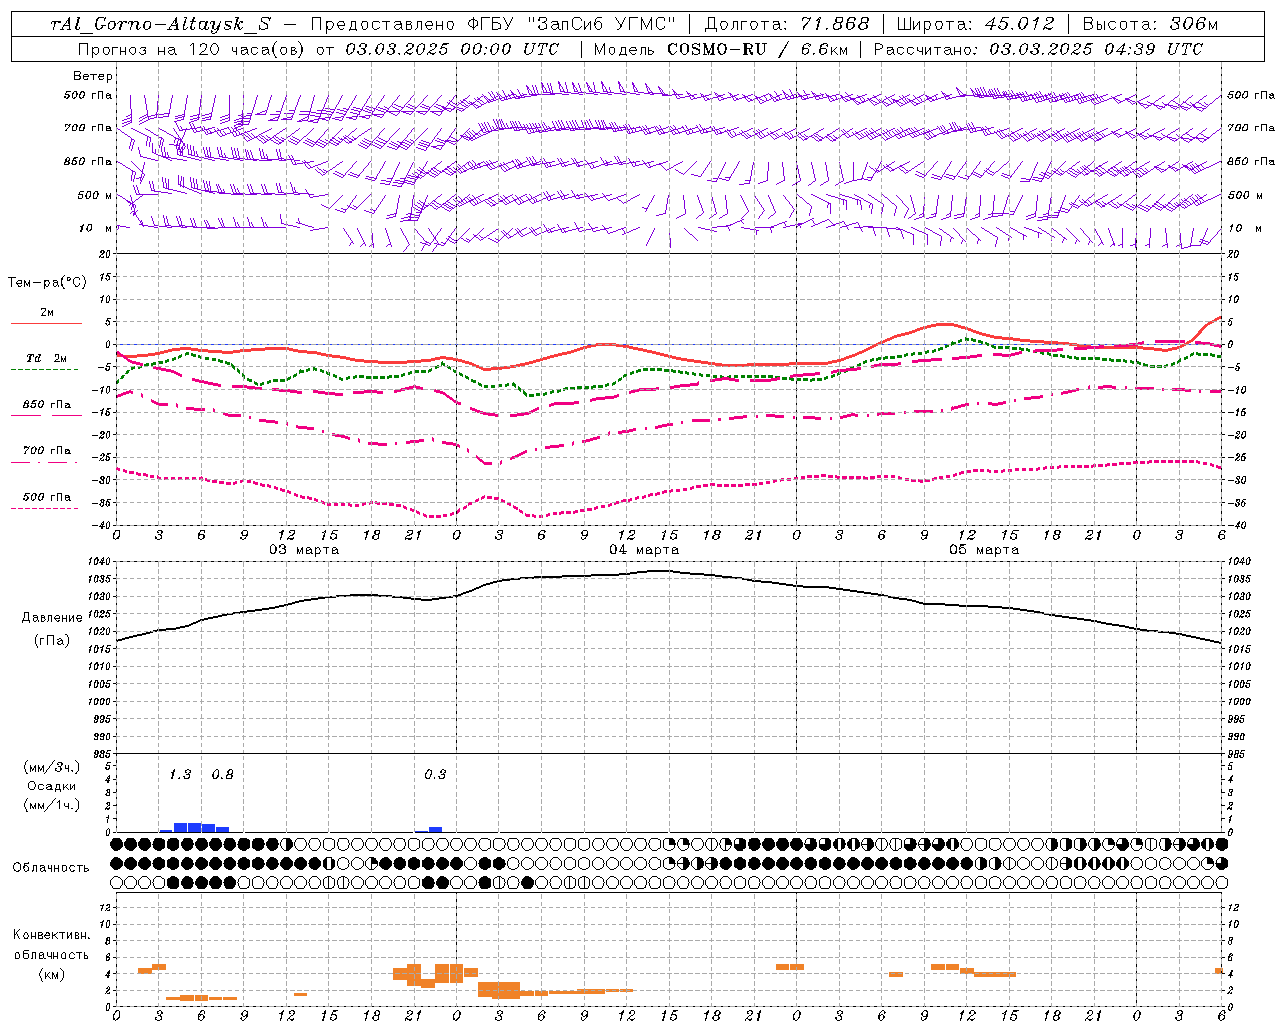The image size is (1280, 1024).
Task: Click the "(мм/3ч.)" precipitation unit label
Action: point(52,767)
